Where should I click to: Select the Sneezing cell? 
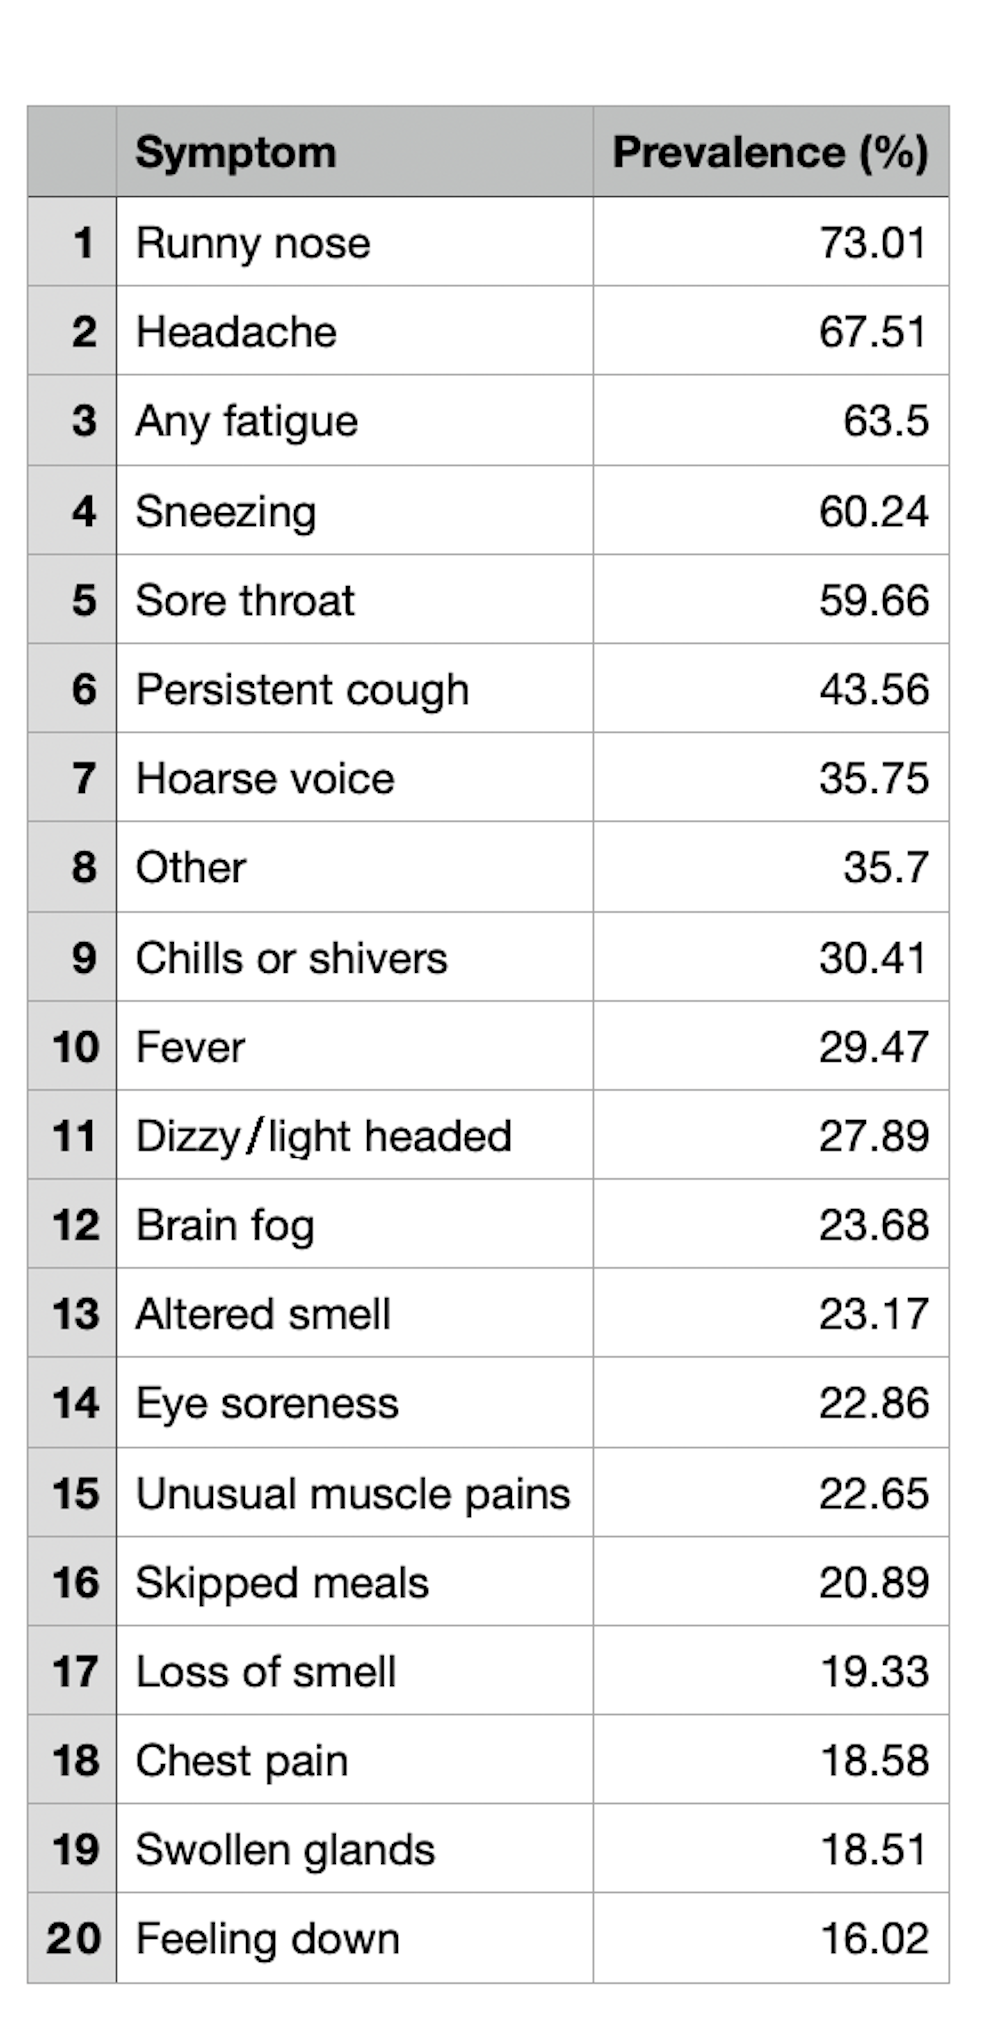coord(226,511)
